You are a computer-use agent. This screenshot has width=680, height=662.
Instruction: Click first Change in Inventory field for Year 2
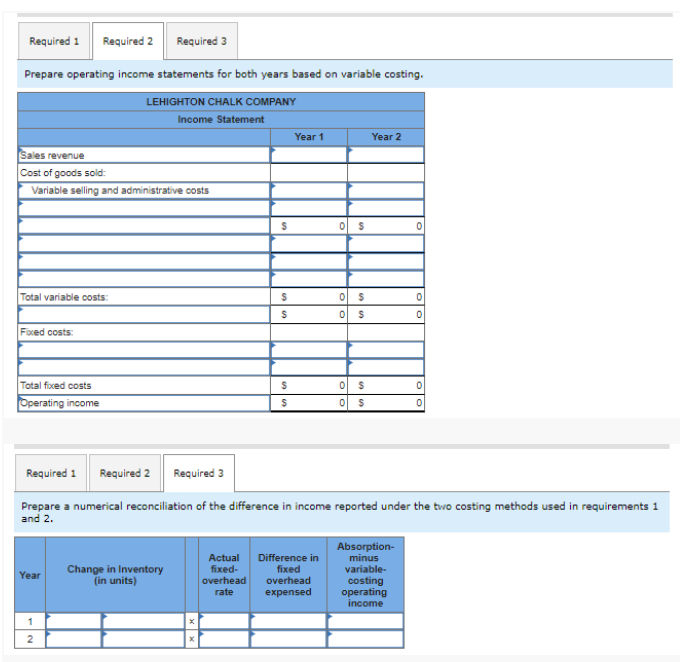click(74, 639)
